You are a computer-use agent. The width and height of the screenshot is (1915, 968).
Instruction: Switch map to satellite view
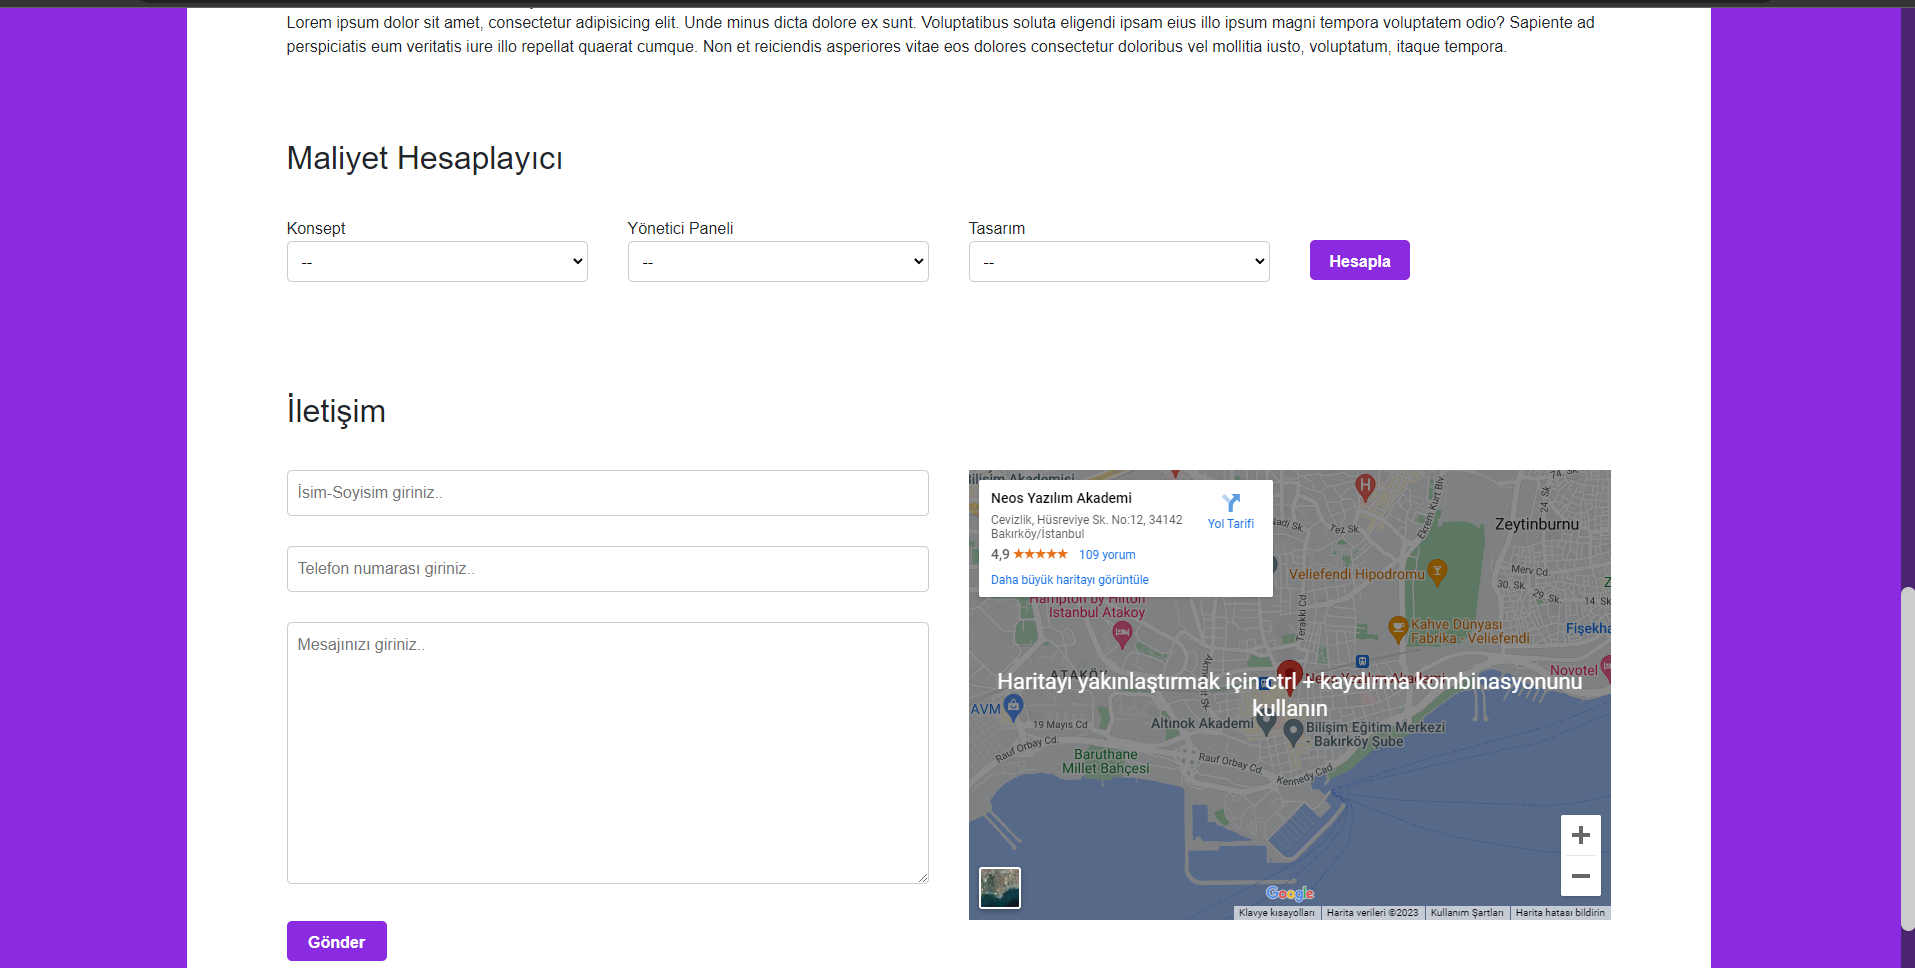[1000, 887]
